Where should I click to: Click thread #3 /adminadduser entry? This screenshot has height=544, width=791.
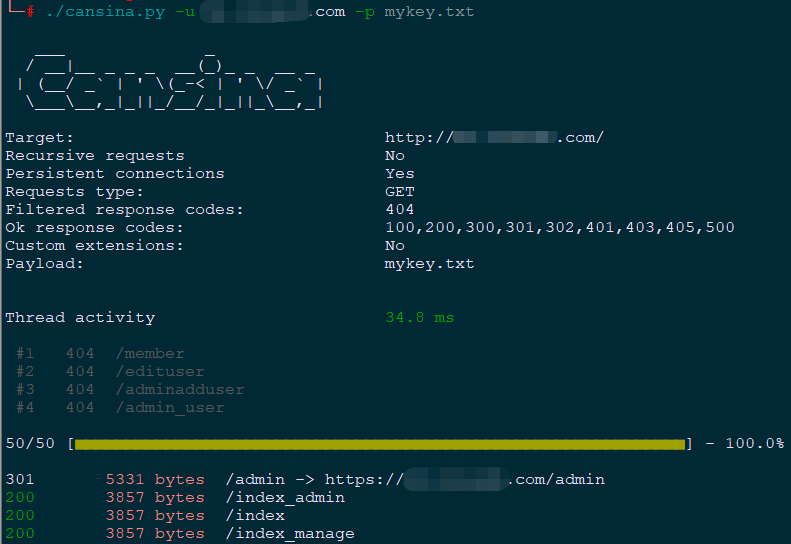180,389
